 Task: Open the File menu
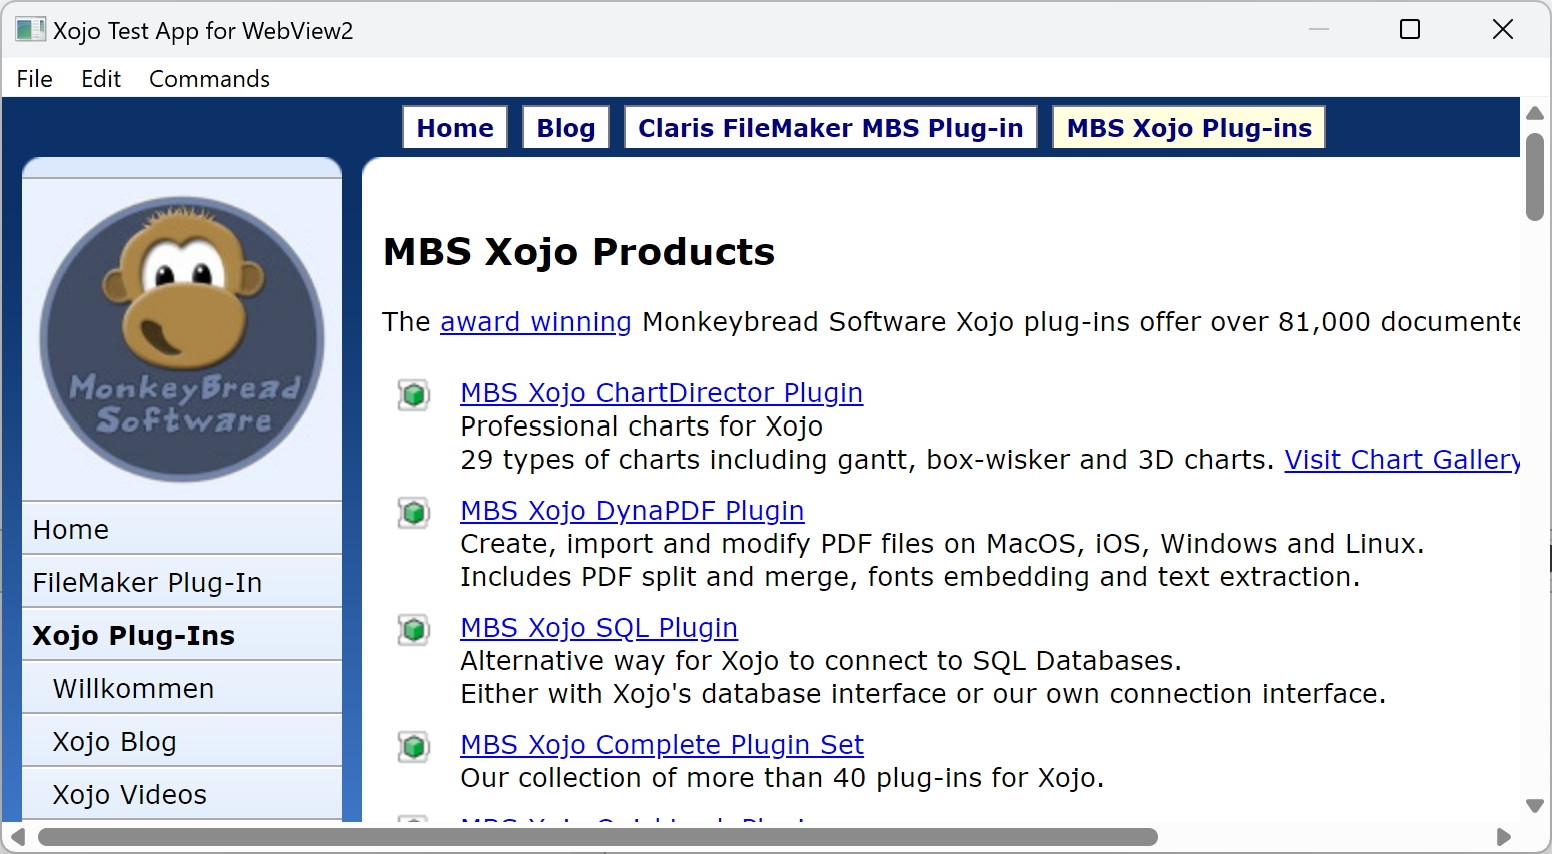[x=34, y=78]
